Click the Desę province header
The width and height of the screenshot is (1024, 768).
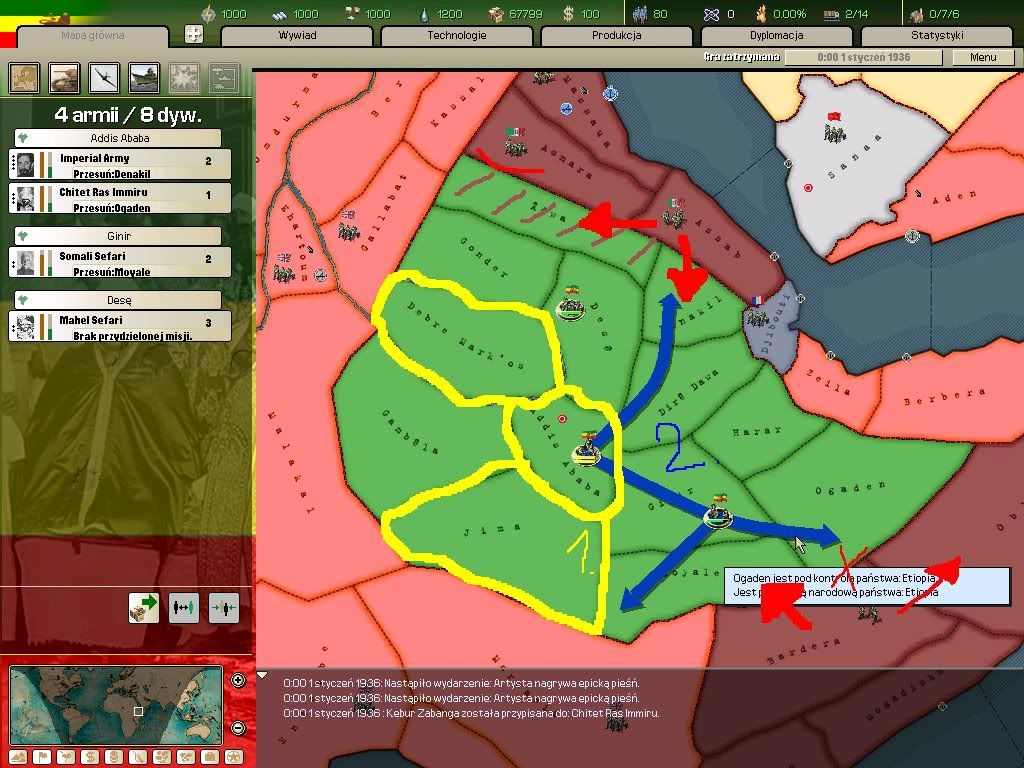[118, 300]
